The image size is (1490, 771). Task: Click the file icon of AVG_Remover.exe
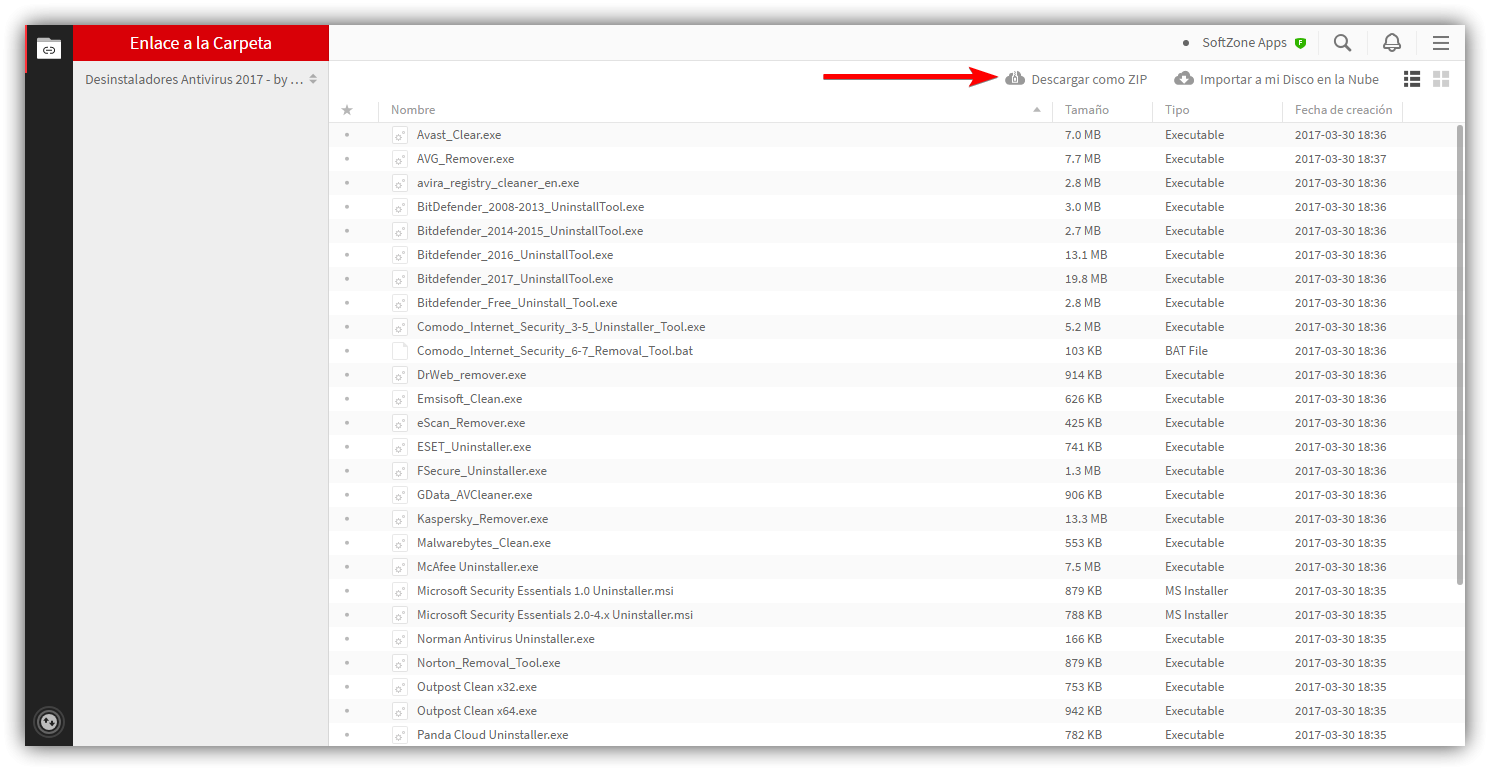(400, 159)
